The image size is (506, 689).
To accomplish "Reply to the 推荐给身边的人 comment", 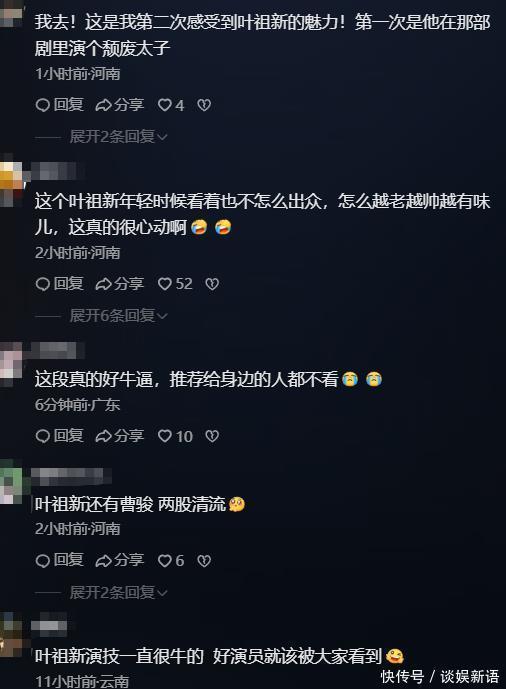I will 59,436.
